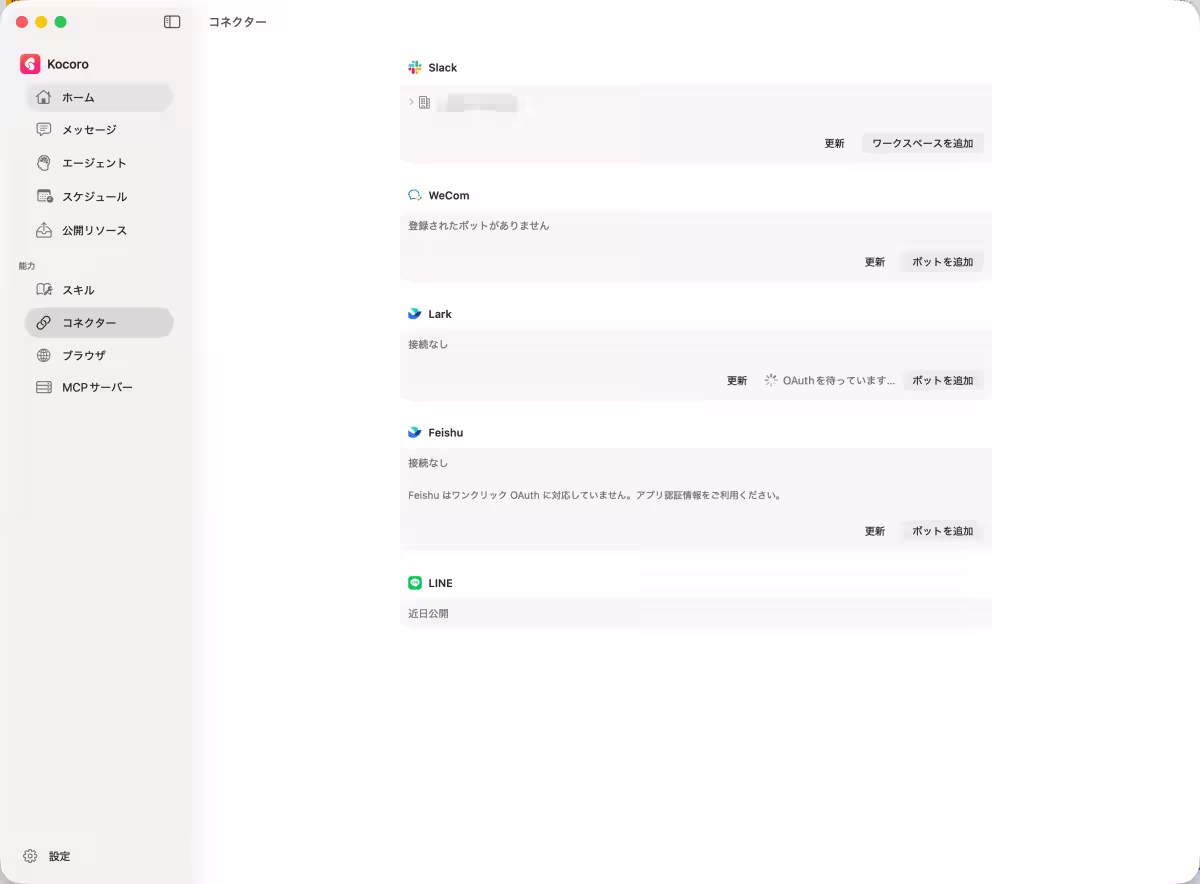This screenshot has width=1200, height=884.
Task: Click the green window zoom button
Action: 61,21
